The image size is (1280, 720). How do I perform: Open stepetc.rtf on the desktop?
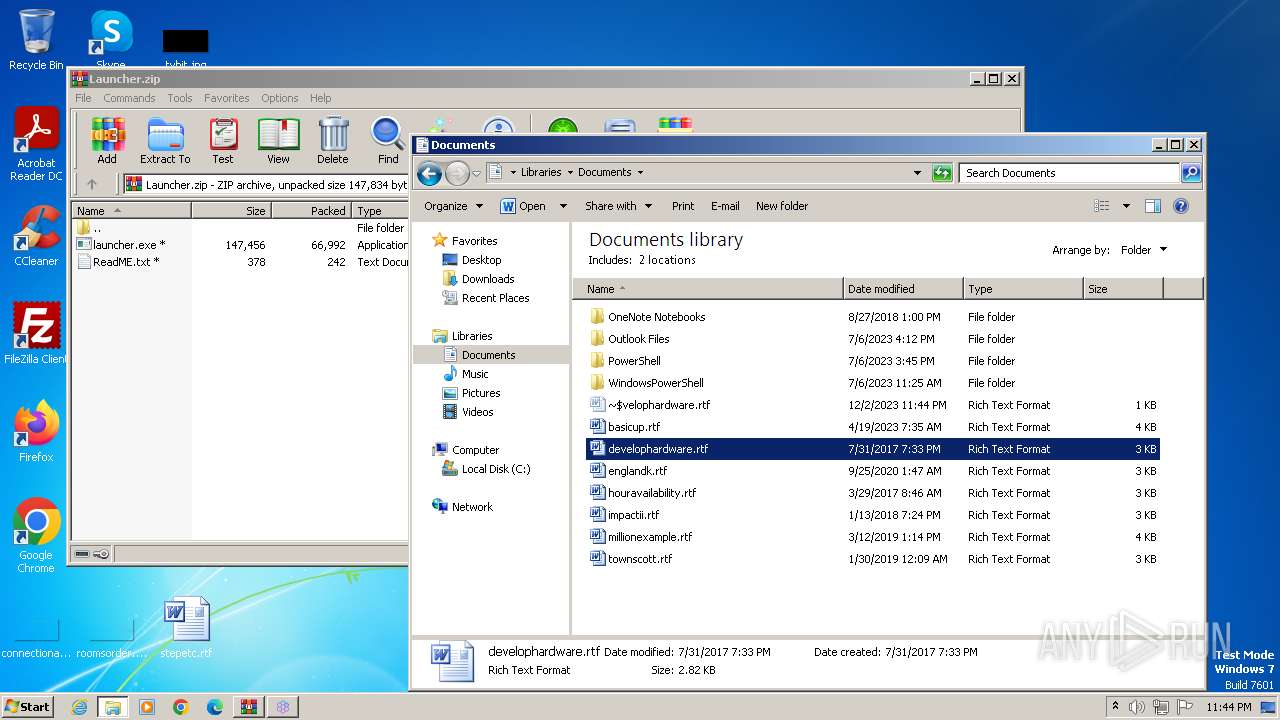point(187,628)
